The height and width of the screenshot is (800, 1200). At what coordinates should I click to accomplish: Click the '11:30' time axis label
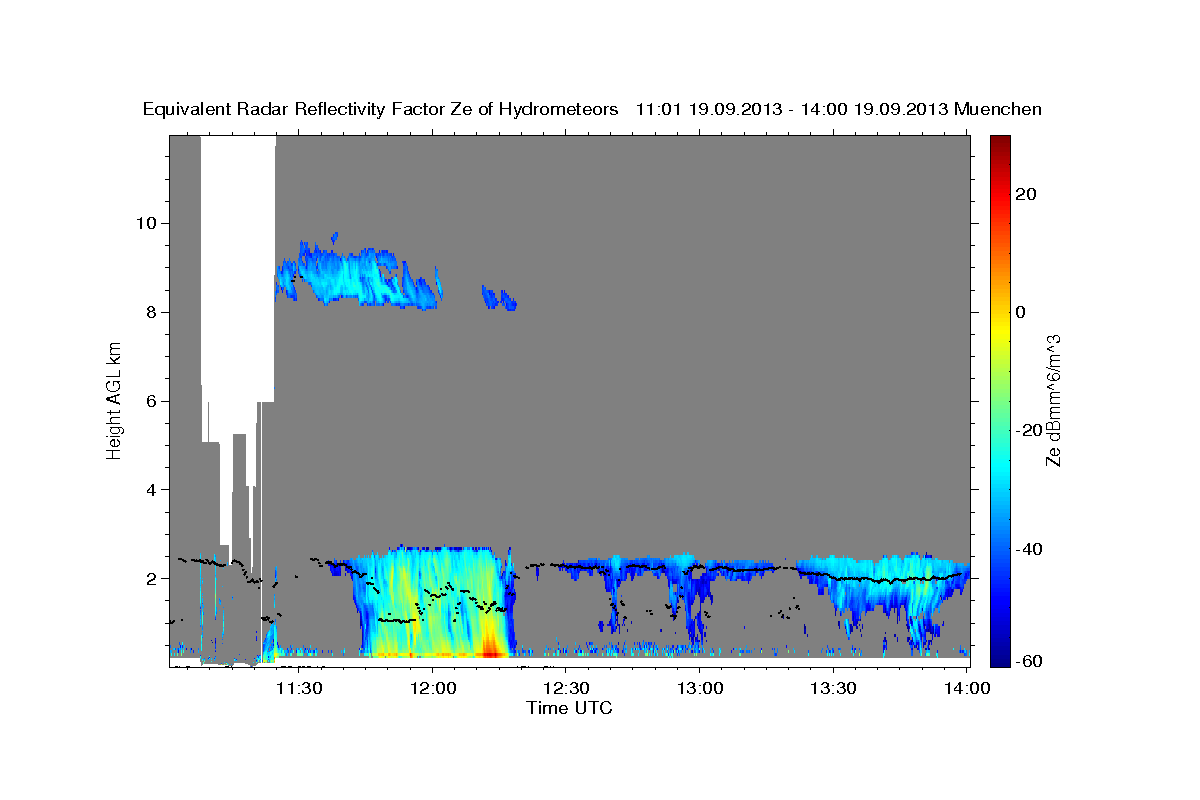(x=298, y=688)
